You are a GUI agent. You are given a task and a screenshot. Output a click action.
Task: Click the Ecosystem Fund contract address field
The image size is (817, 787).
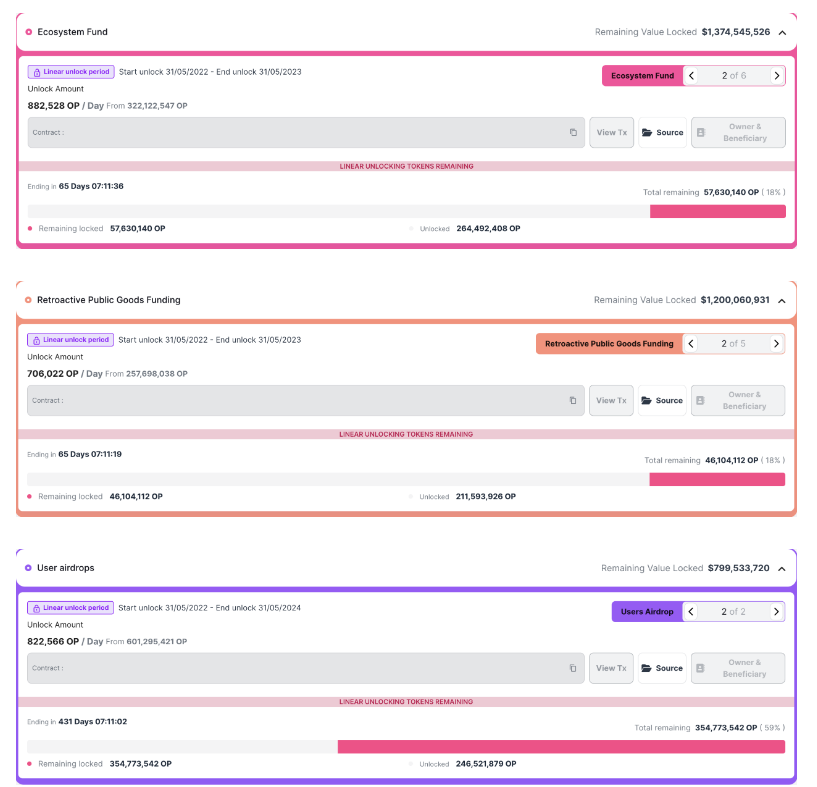click(x=306, y=132)
